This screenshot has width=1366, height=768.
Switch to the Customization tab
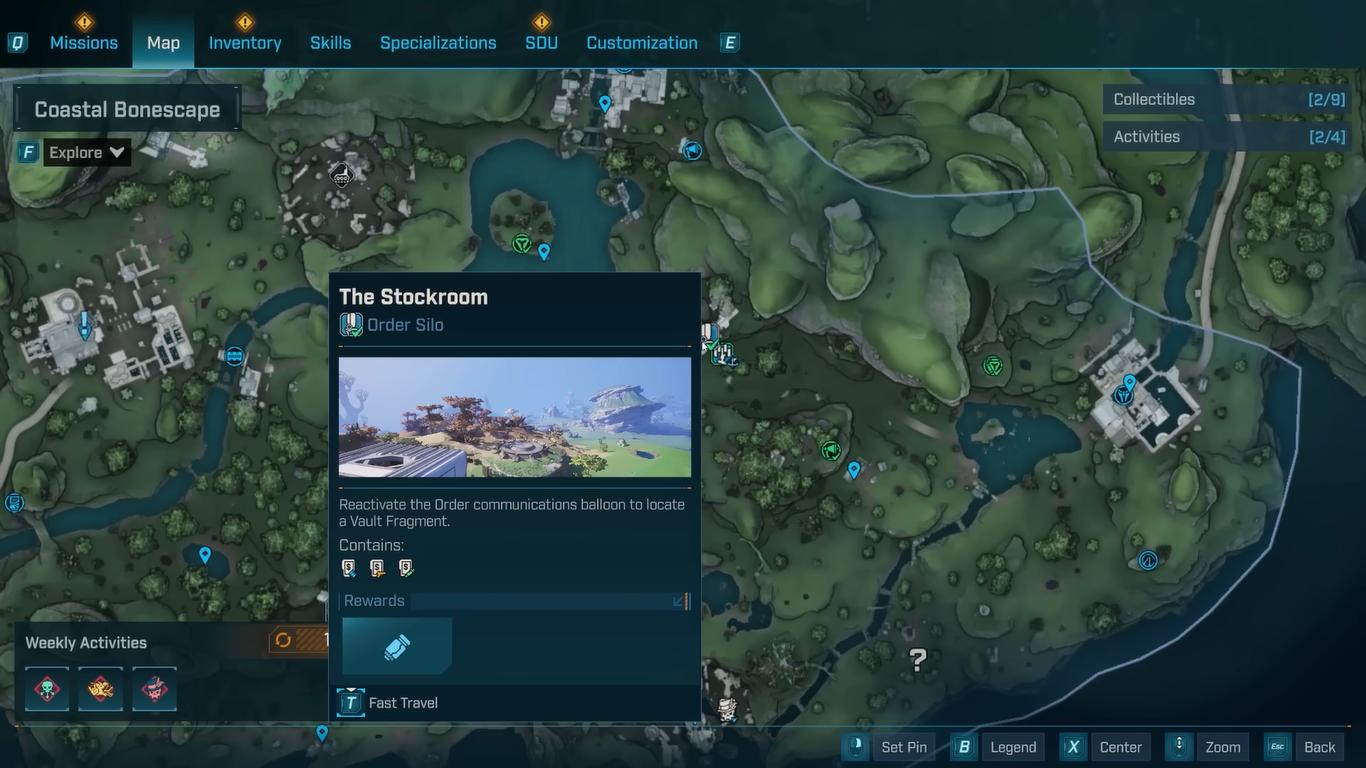[642, 43]
